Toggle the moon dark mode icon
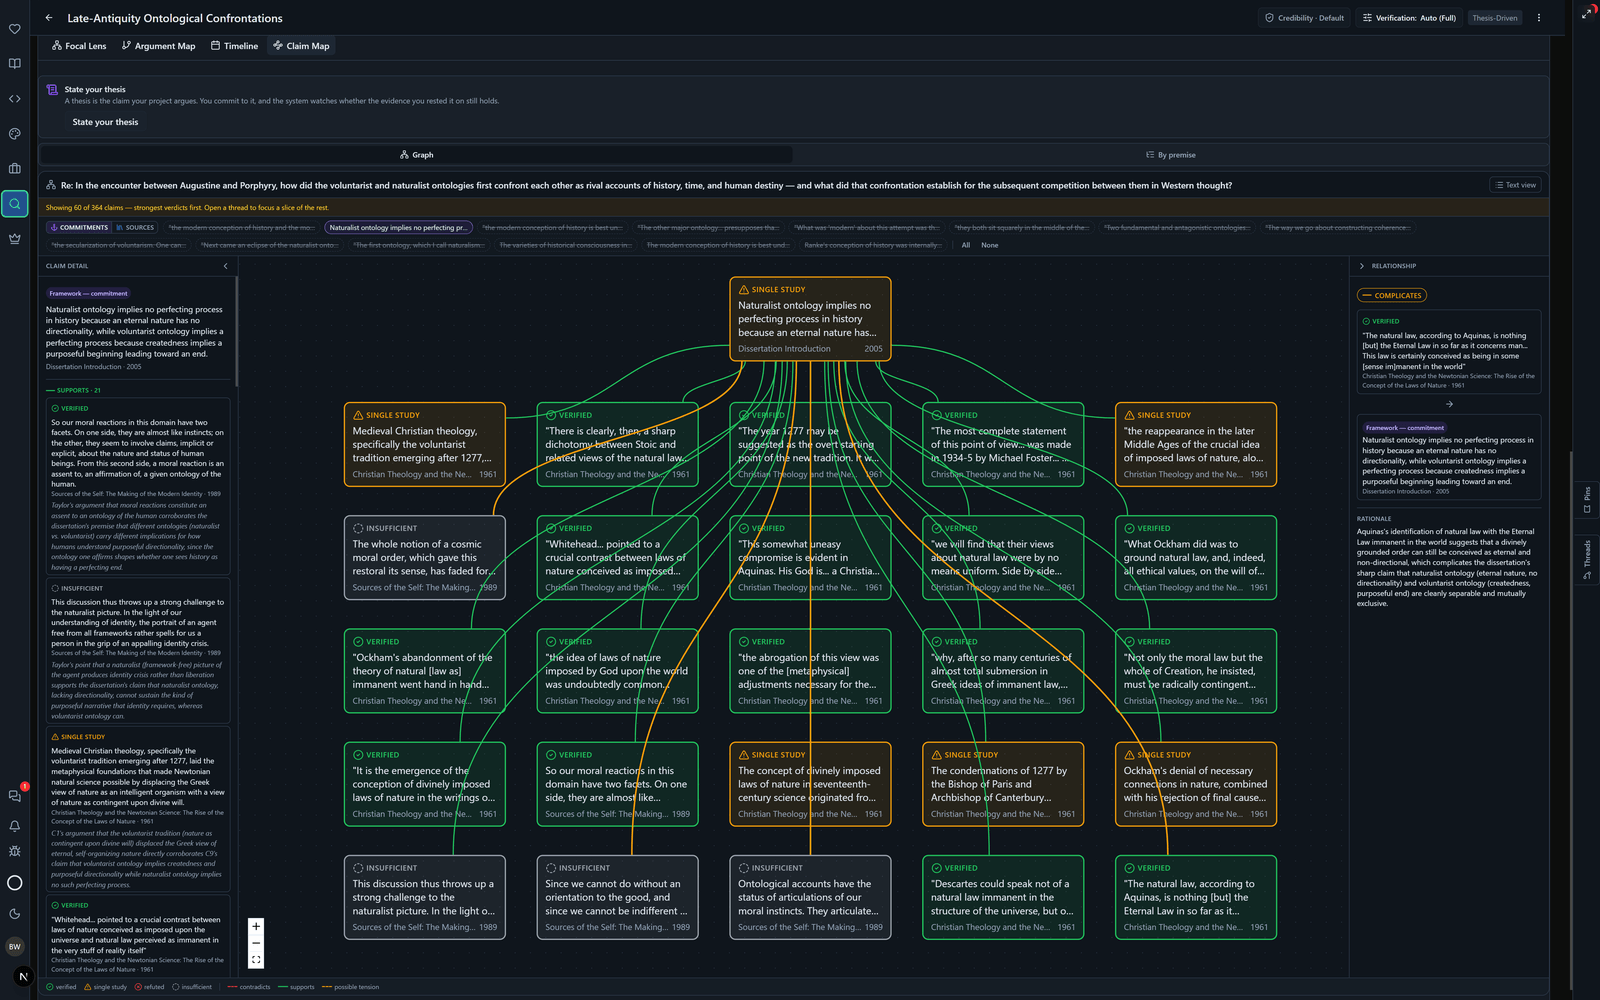 (x=15, y=914)
